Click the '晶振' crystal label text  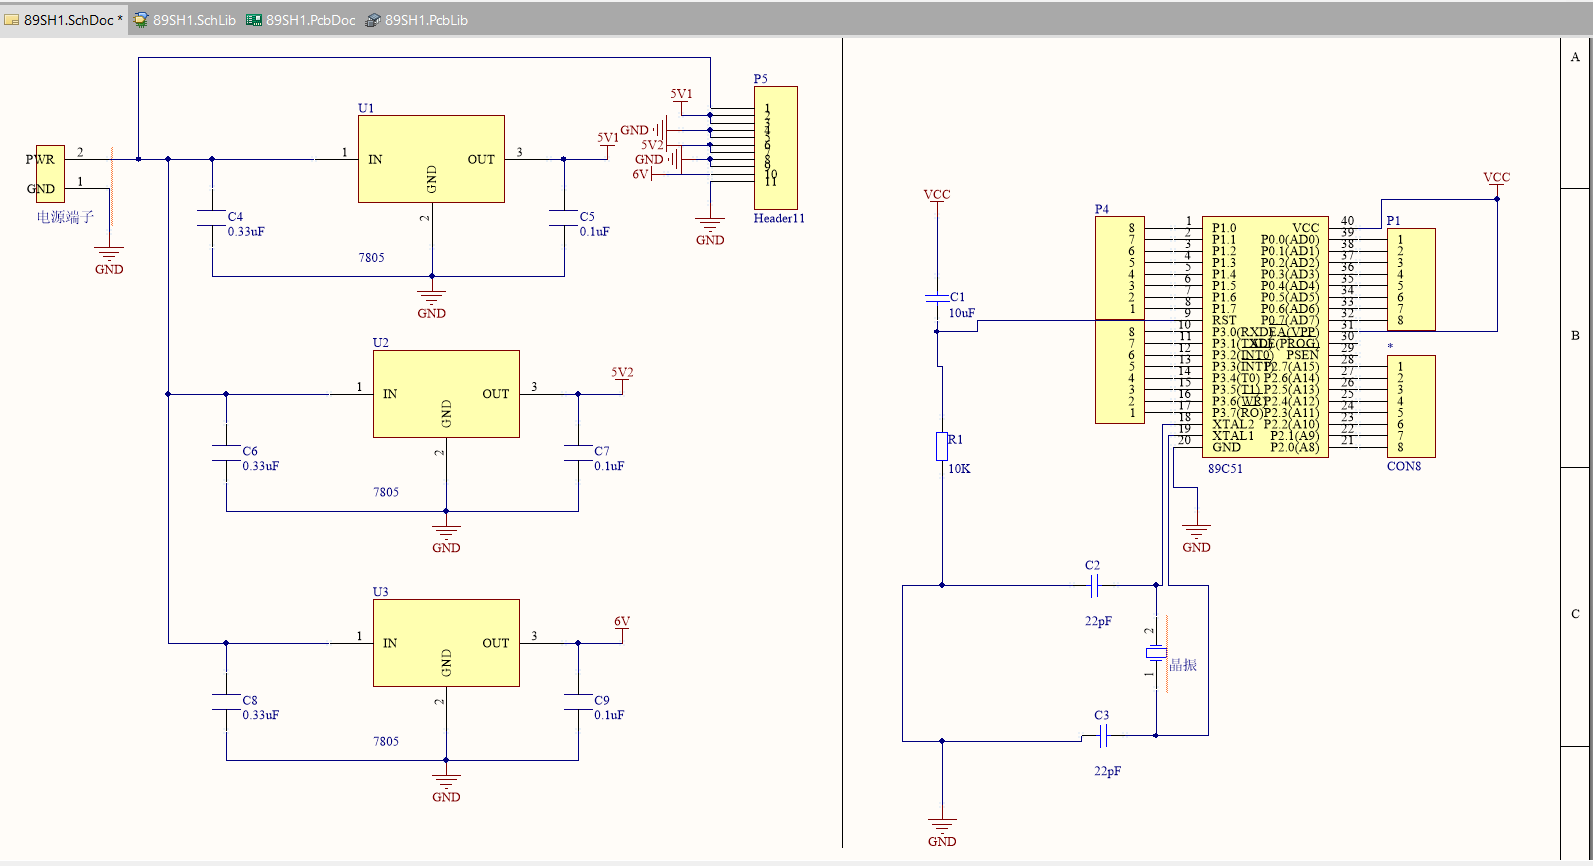[1183, 665]
